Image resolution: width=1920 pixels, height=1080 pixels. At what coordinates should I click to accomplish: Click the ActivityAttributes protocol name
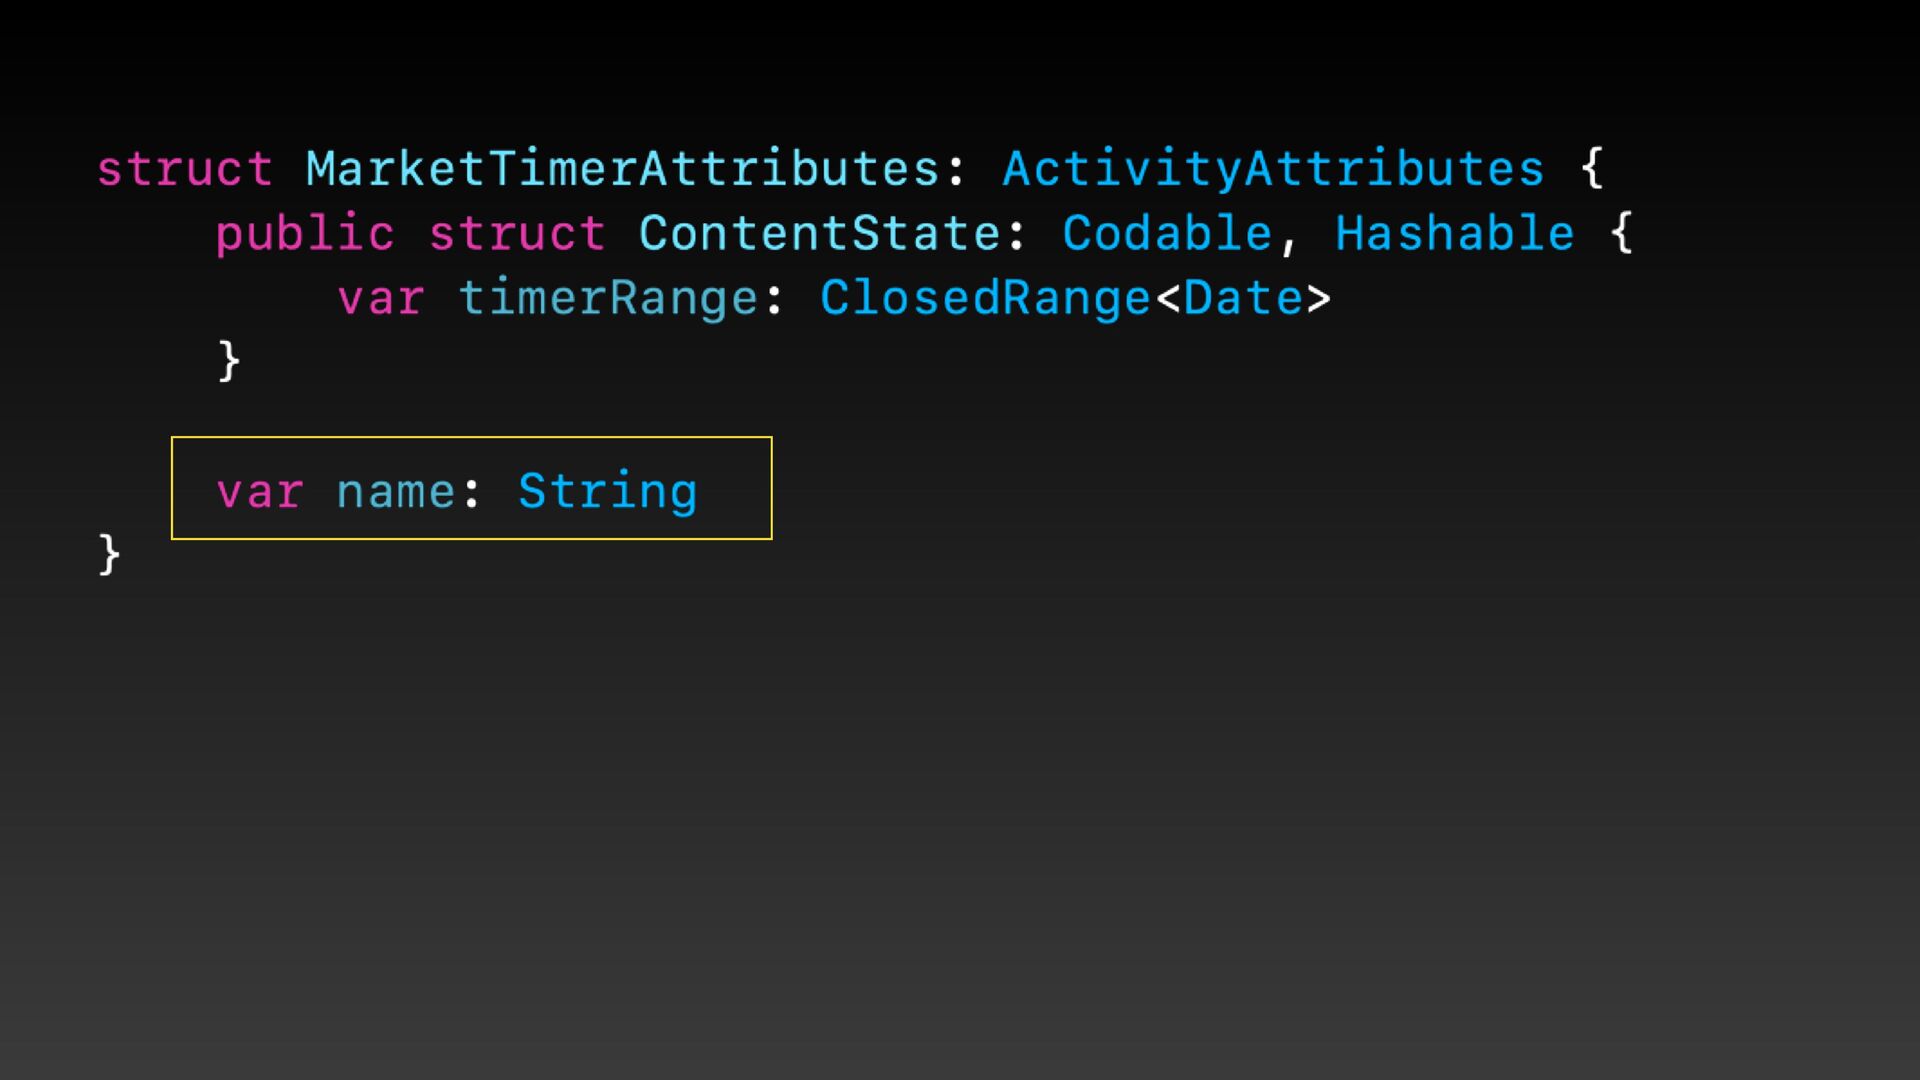(1273, 169)
